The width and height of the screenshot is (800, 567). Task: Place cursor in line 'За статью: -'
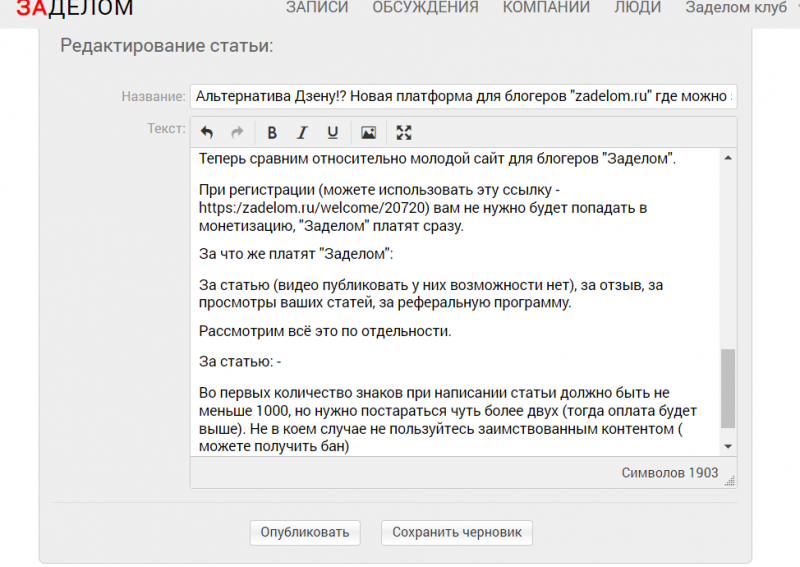click(x=240, y=361)
